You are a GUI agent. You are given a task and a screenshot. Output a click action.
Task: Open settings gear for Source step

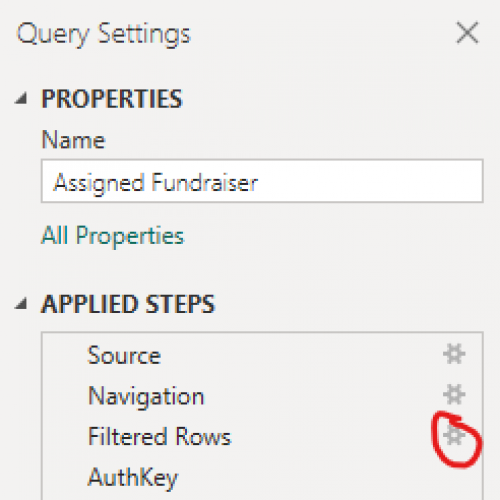[454, 354]
